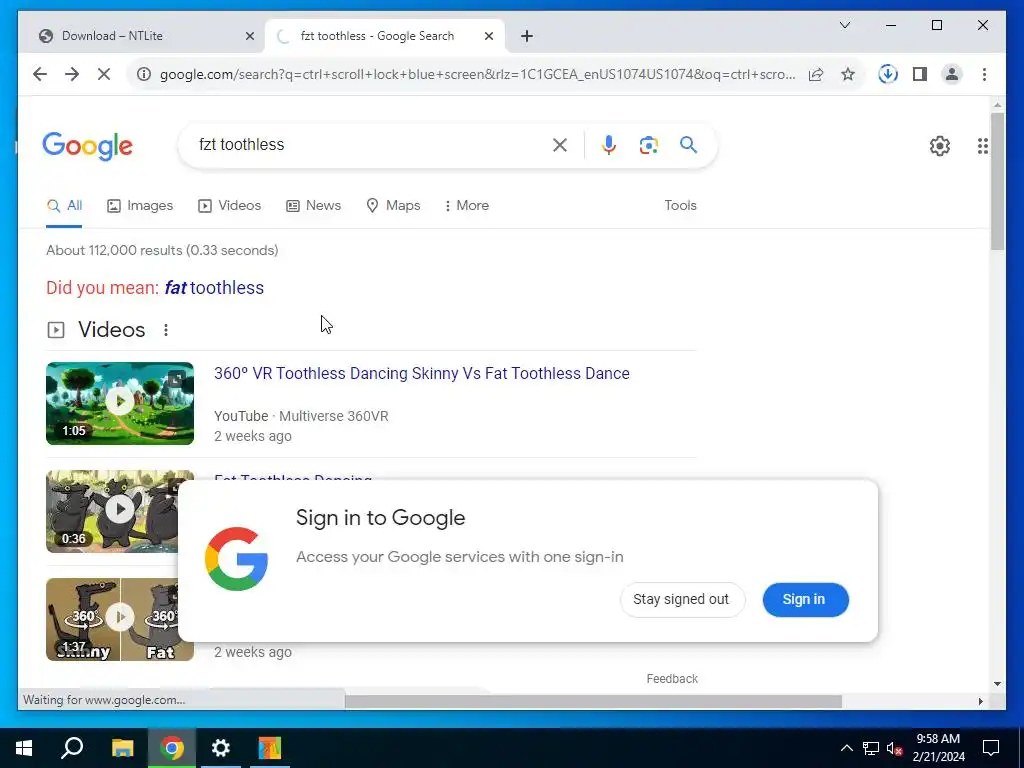Switch to the Maps results tab
This screenshot has height=768, width=1024.
pyautogui.click(x=393, y=206)
